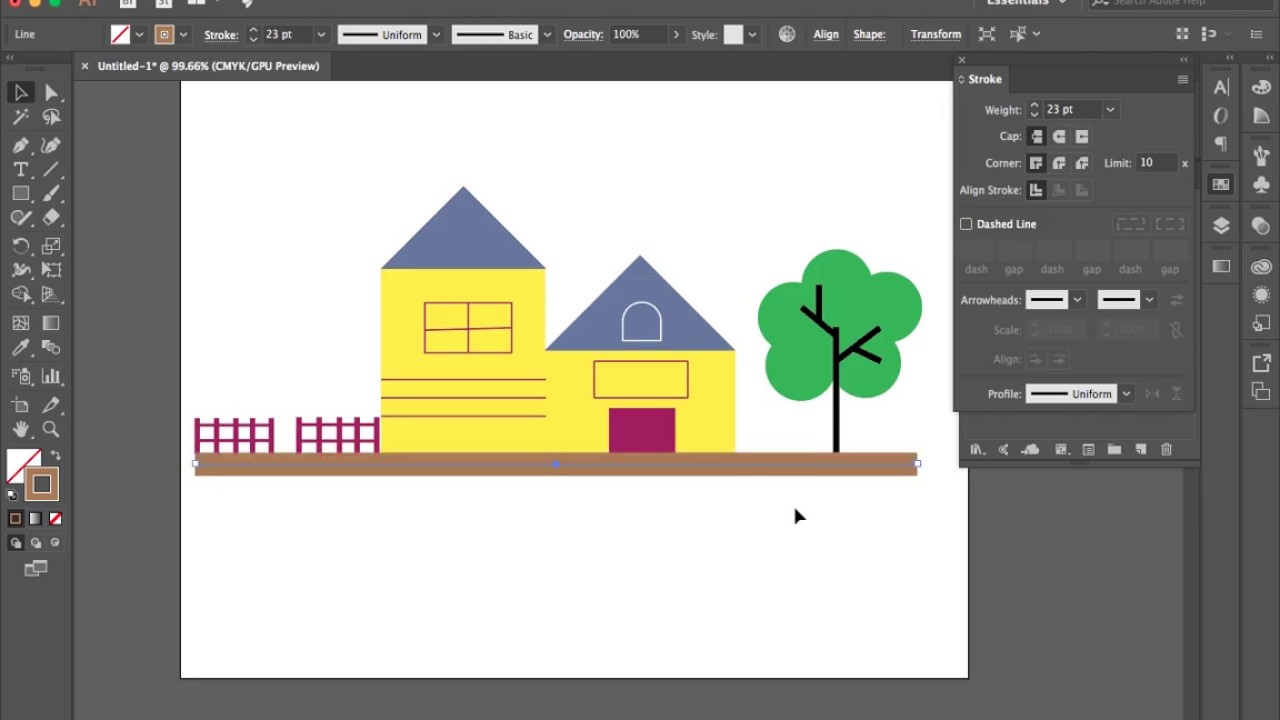The width and height of the screenshot is (1280, 720).
Task: Select the Shaper tool
Action: point(21,218)
